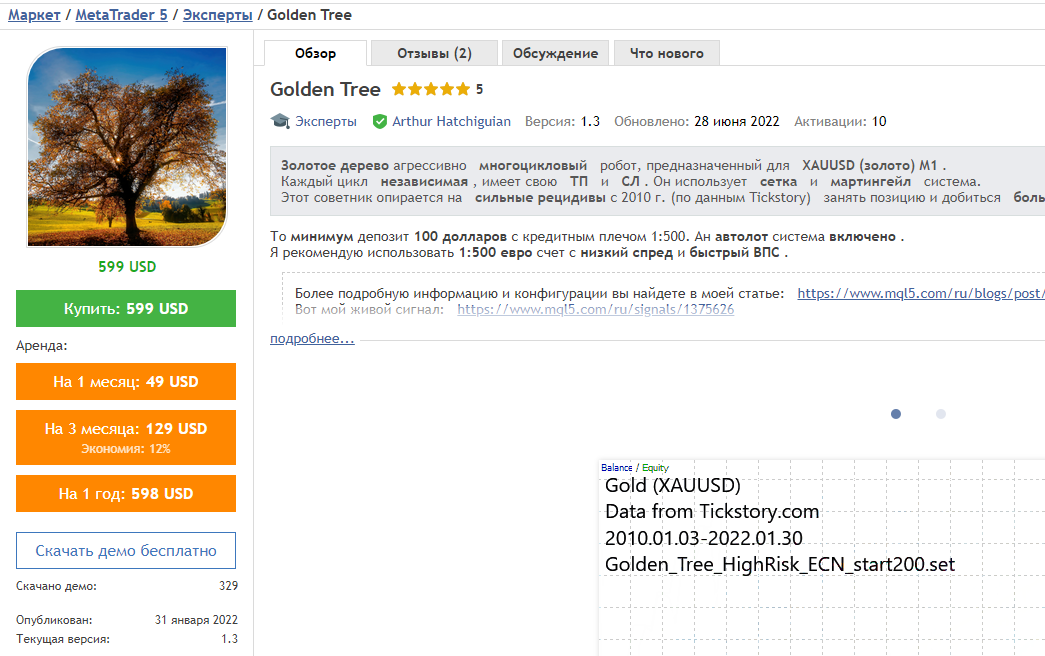
Task: Switch to the Обсуждение tab
Action: (555, 53)
